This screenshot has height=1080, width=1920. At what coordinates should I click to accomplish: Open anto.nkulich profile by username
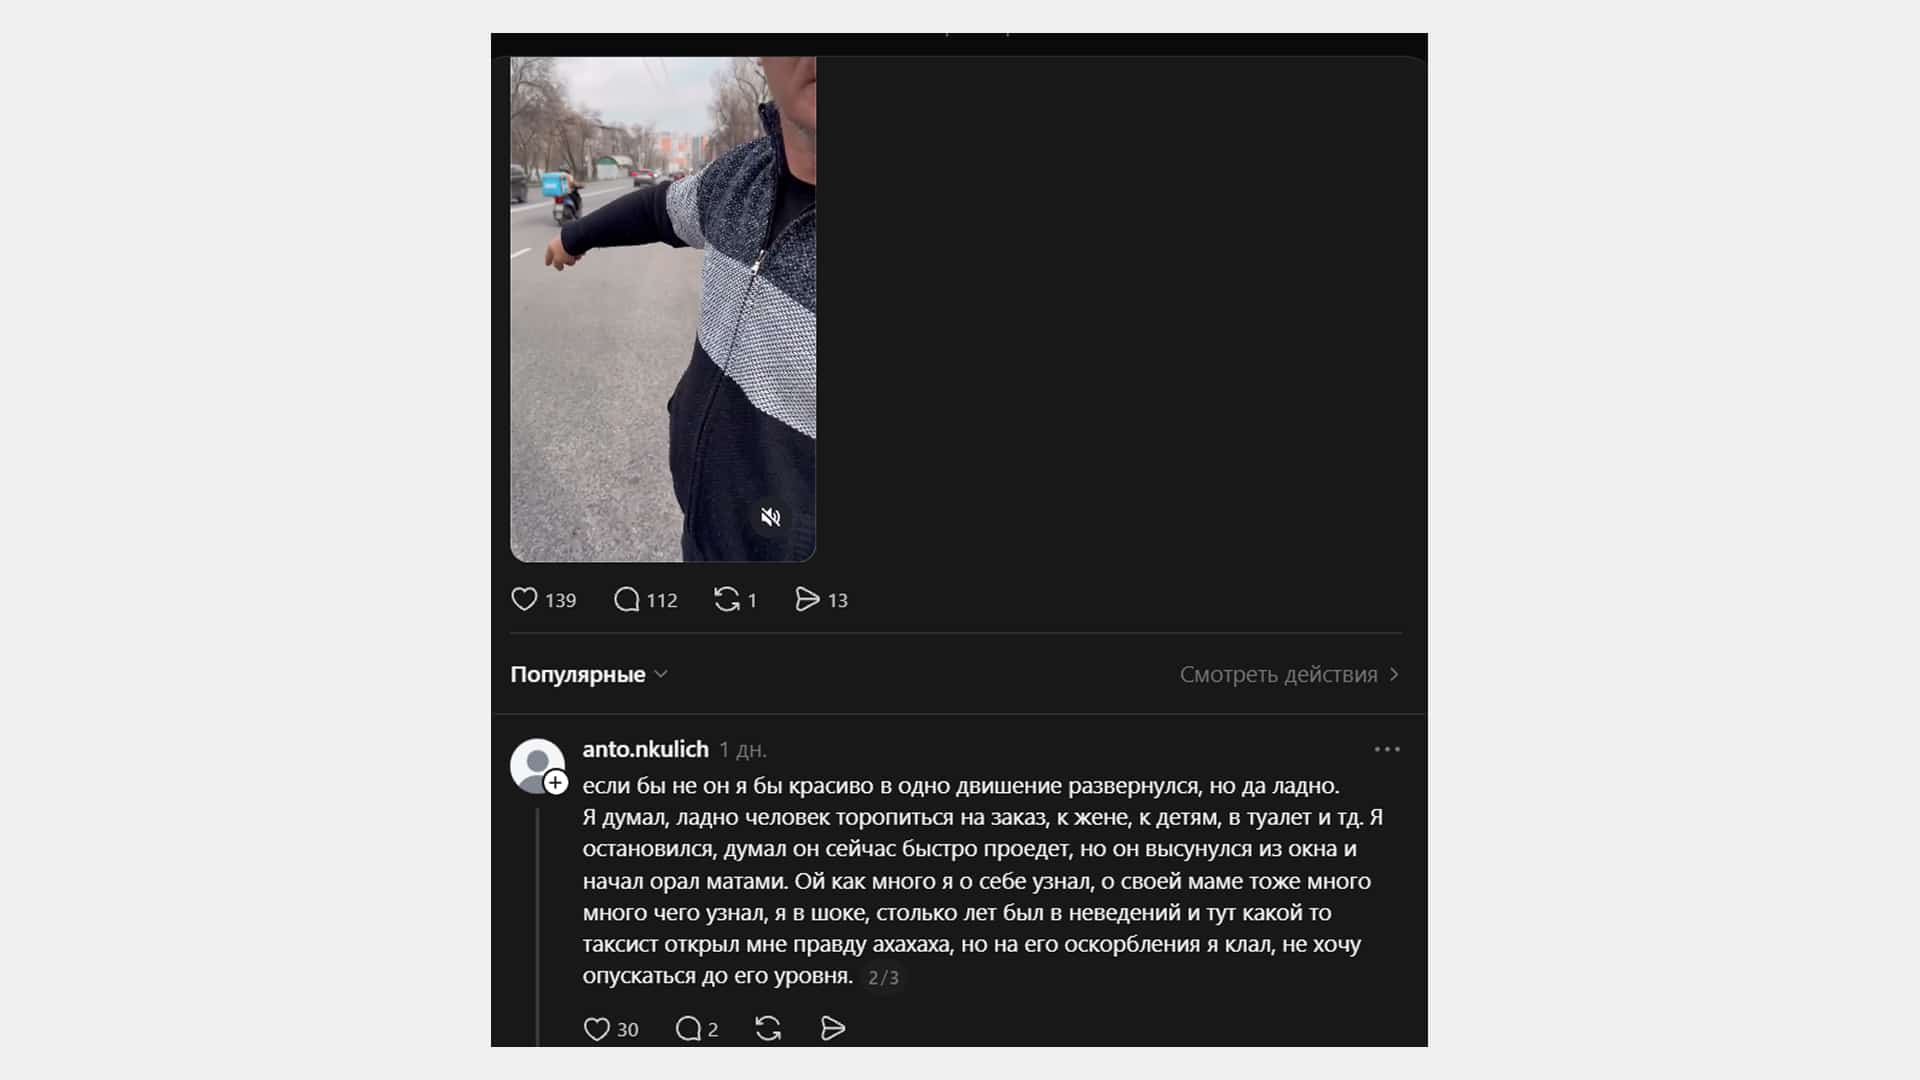pyautogui.click(x=645, y=749)
